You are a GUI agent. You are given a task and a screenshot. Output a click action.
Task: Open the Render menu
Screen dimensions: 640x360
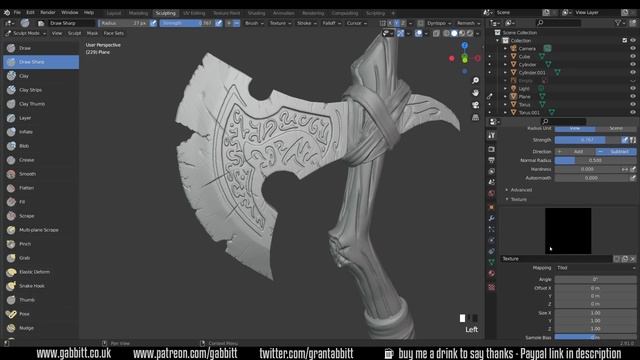pyautogui.click(x=48, y=13)
